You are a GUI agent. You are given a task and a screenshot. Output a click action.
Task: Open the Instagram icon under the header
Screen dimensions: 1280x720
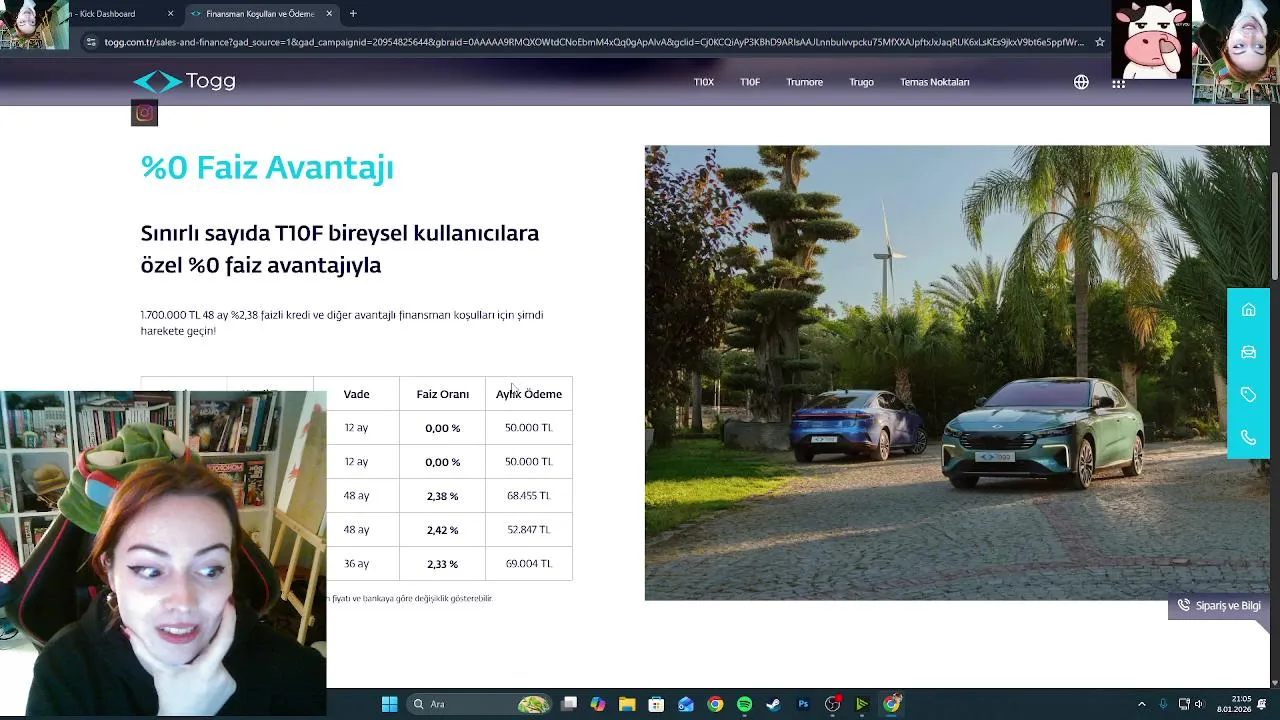[x=144, y=113]
